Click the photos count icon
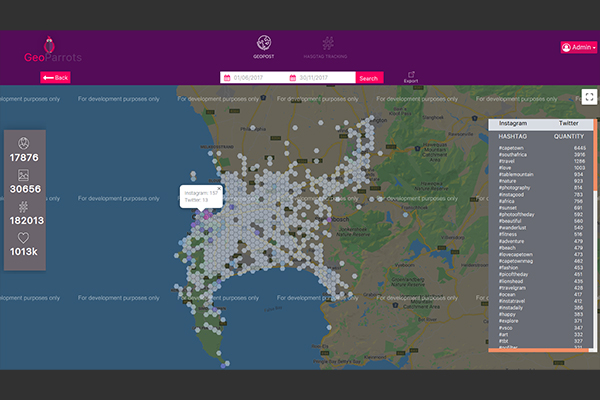600x400 pixels. point(23,174)
